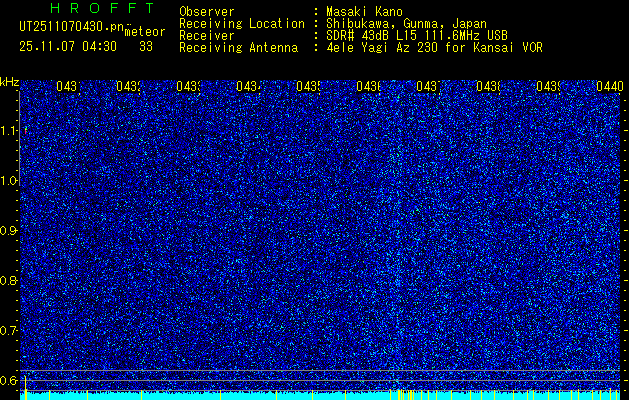Click the Receiving Antenna label

[239, 48]
